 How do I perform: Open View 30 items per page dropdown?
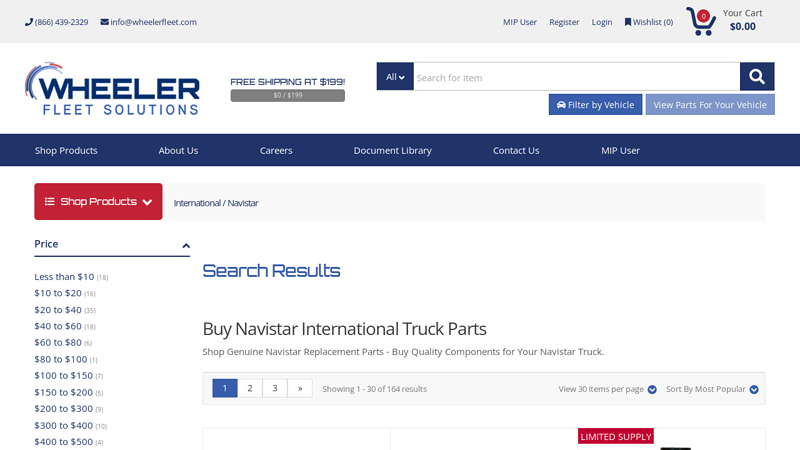608,389
